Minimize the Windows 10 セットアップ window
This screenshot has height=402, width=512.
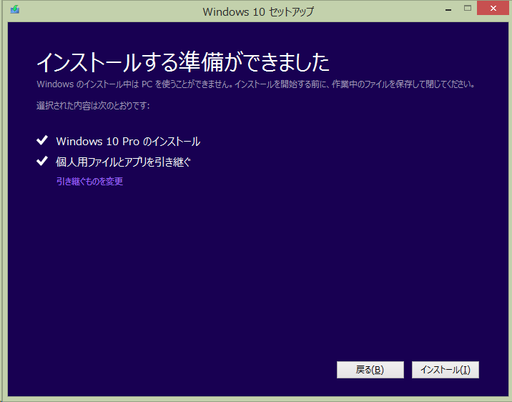click(448, 10)
